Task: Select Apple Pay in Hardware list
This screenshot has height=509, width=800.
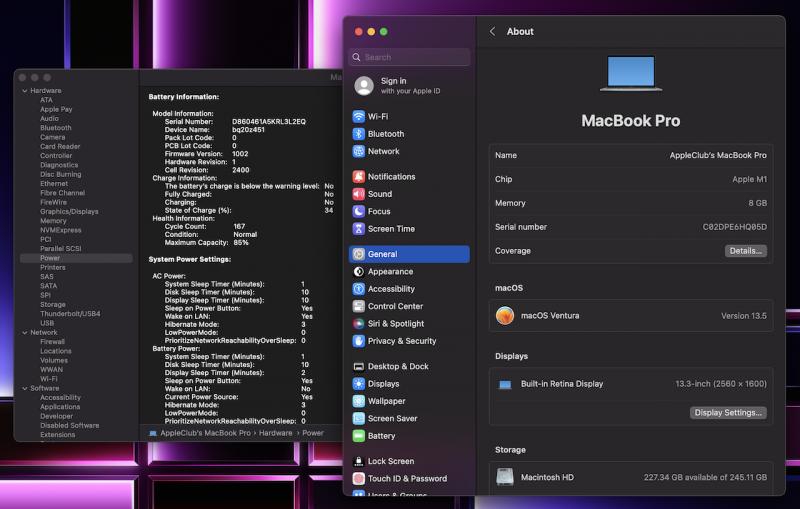Action: pos(56,109)
